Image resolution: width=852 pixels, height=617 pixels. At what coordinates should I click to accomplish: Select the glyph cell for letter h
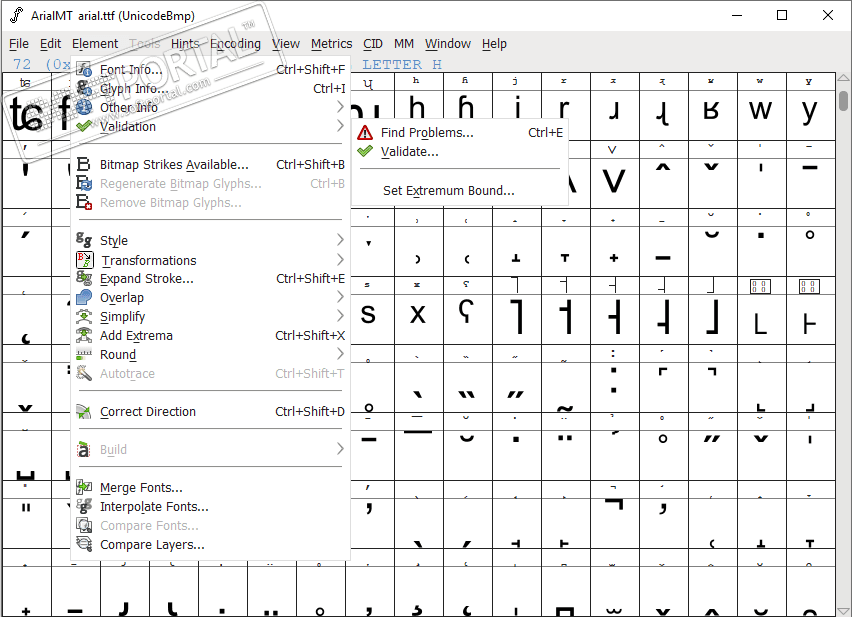click(x=419, y=104)
